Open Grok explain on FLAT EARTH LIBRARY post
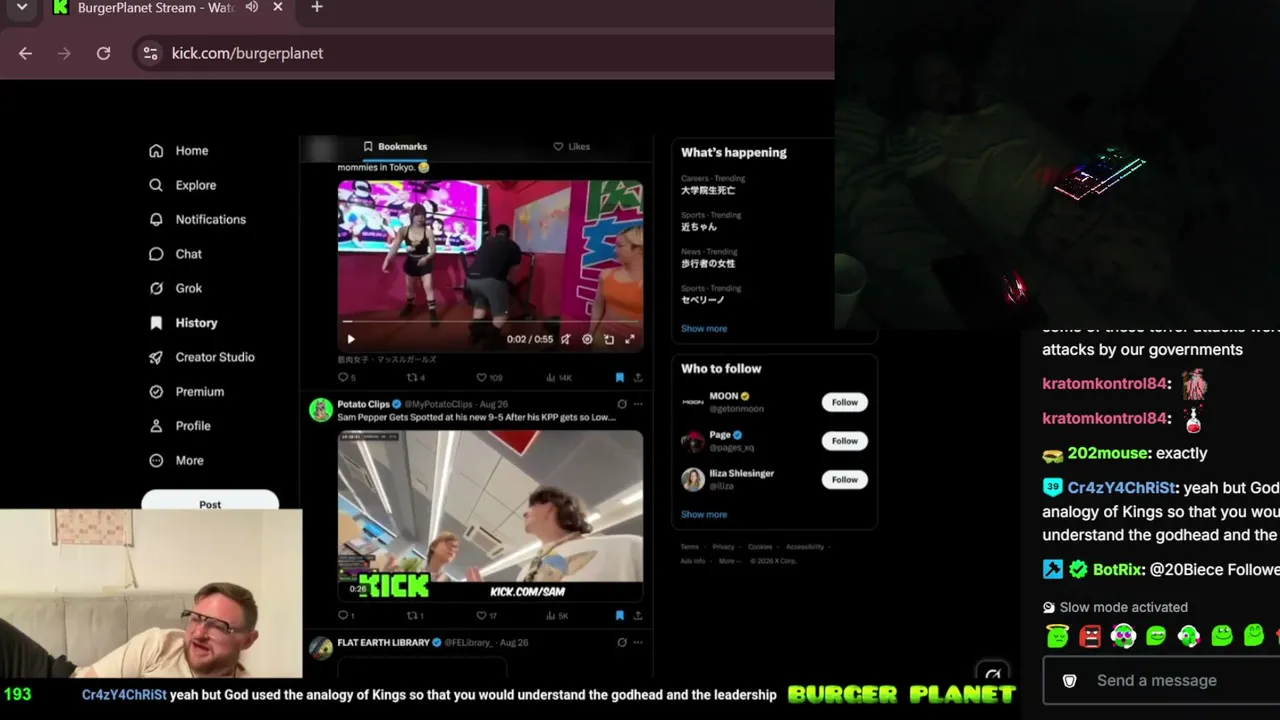Screen dimensions: 1280x720 pos(622,642)
